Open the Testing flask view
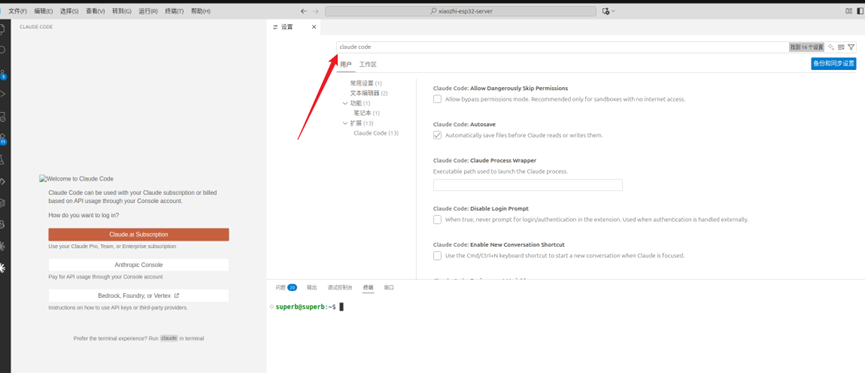The width and height of the screenshot is (865, 373). pyautogui.click(x=3, y=160)
